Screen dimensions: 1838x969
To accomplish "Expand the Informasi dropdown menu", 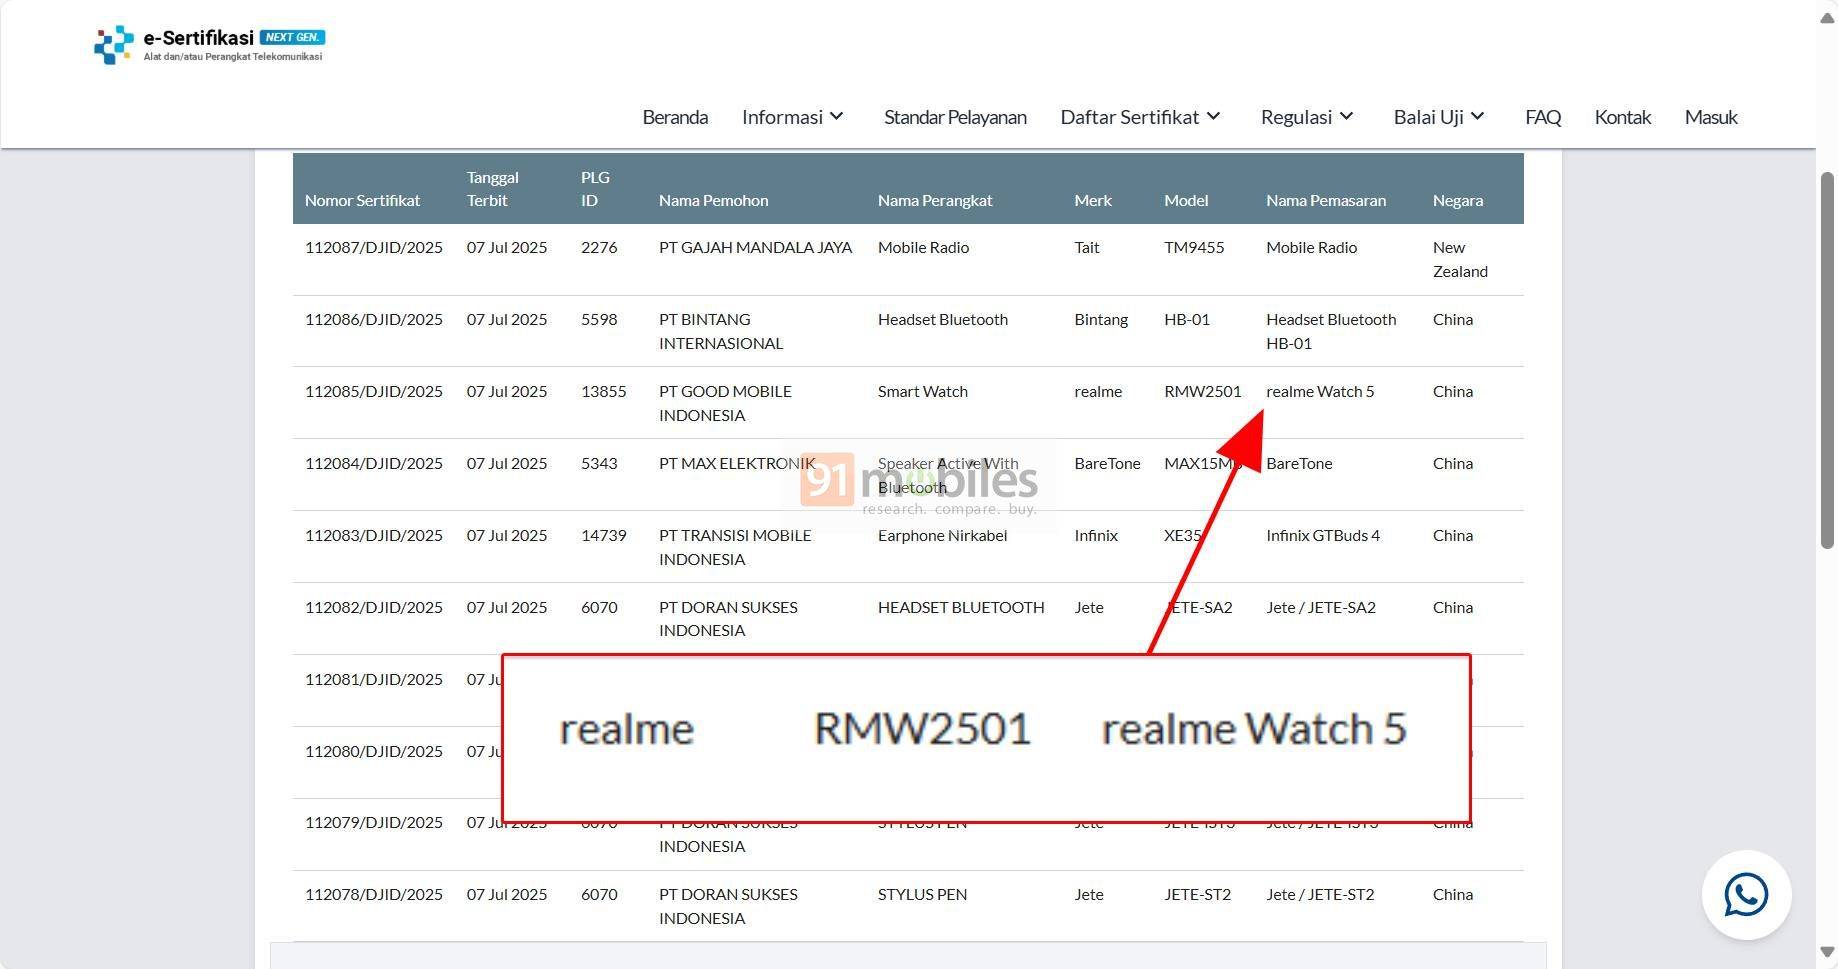I will [x=793, y=117].
